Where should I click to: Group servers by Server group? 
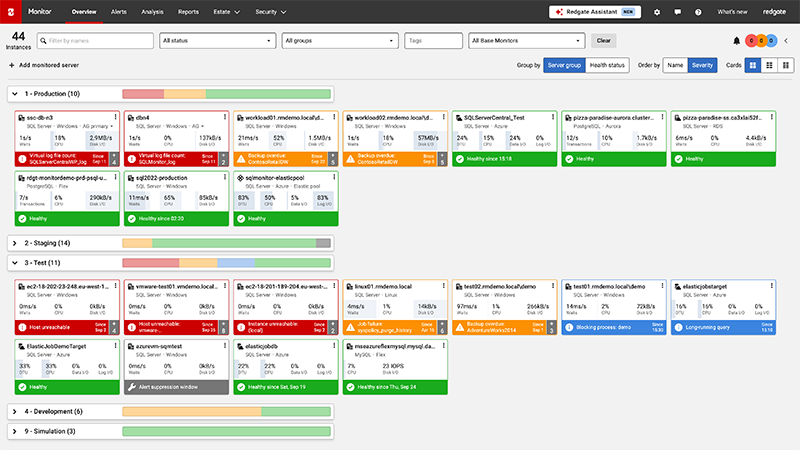pos(564,65)
